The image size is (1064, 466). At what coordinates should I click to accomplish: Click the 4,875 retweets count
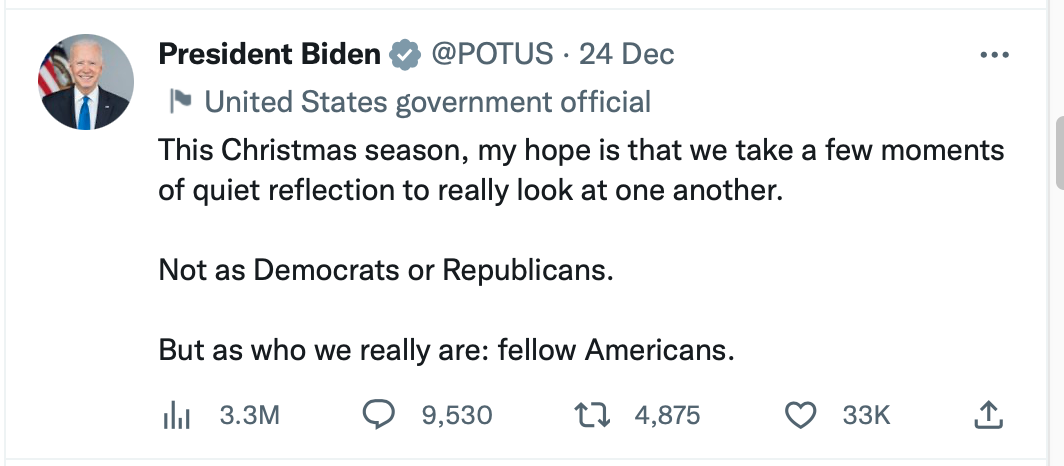667,414
